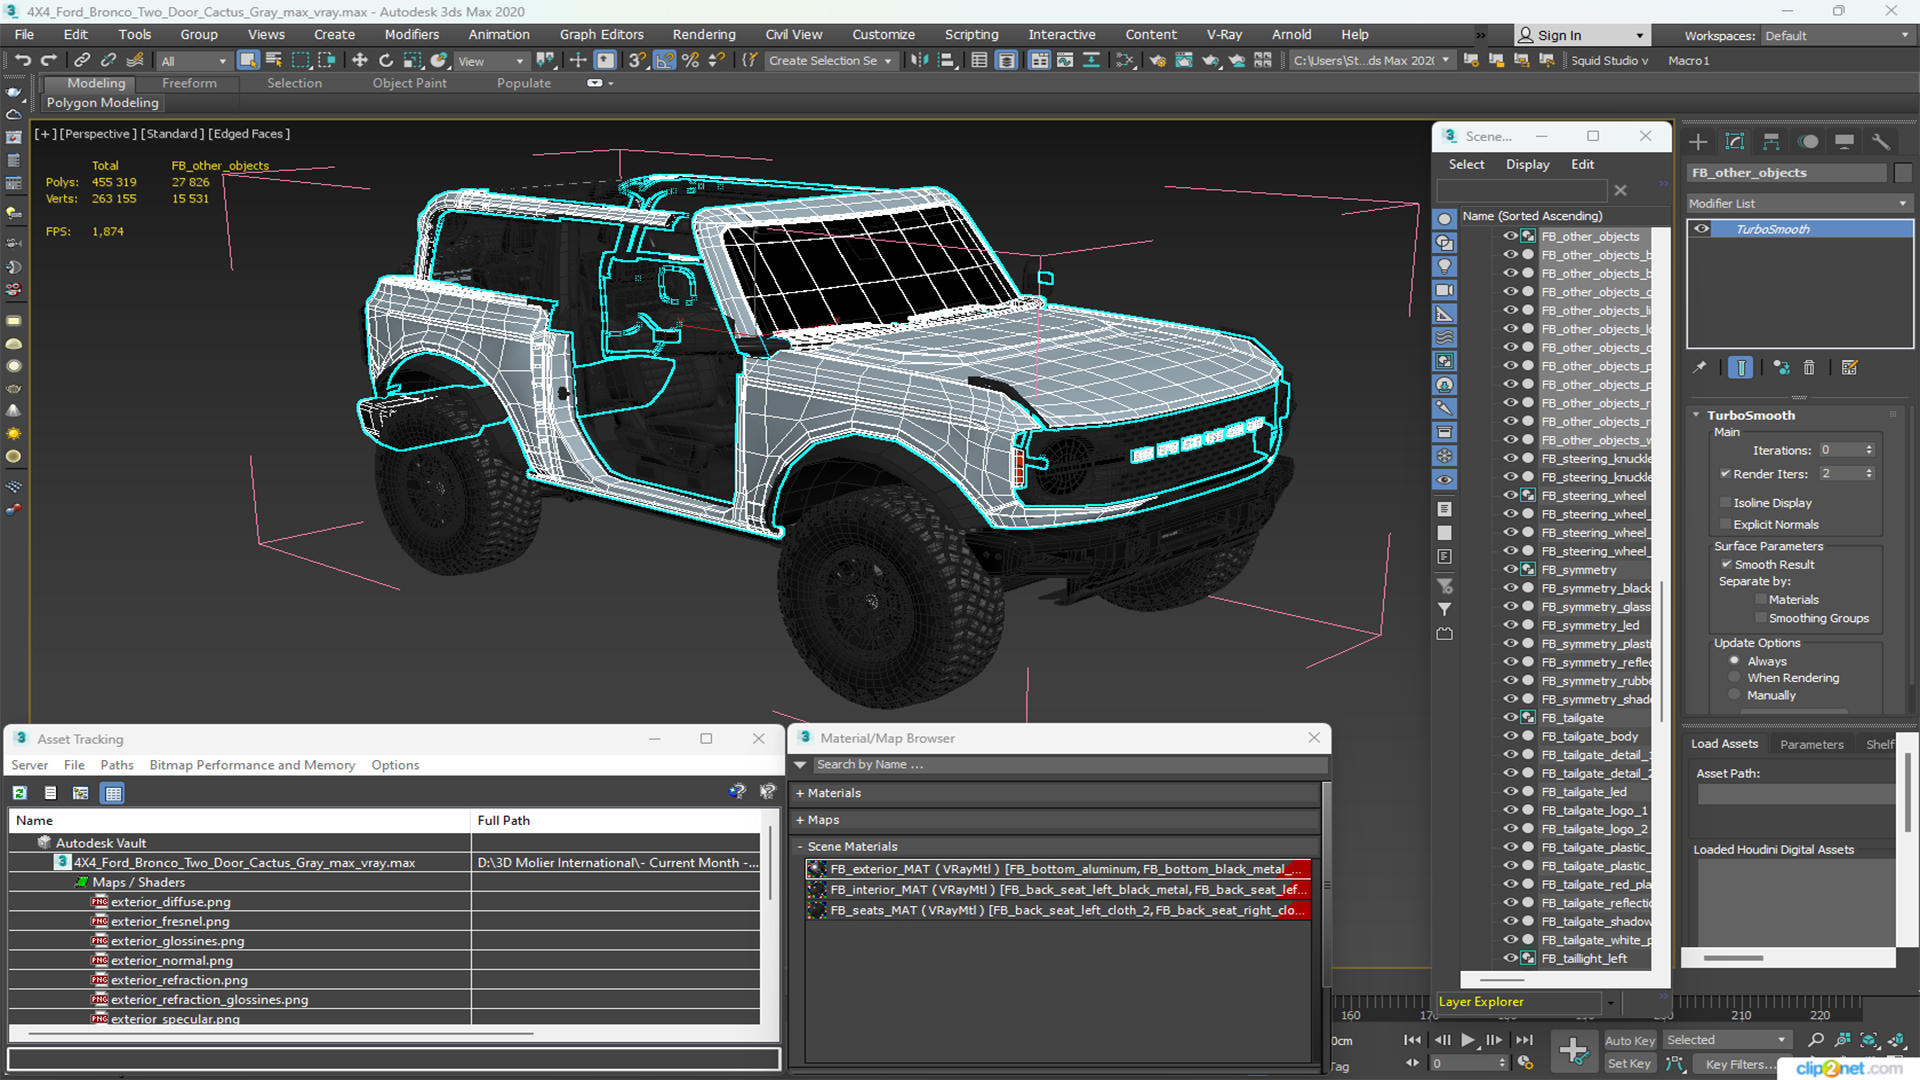
Task: Select FB_interior_MAT material entry
Action: coord(1058,890)
